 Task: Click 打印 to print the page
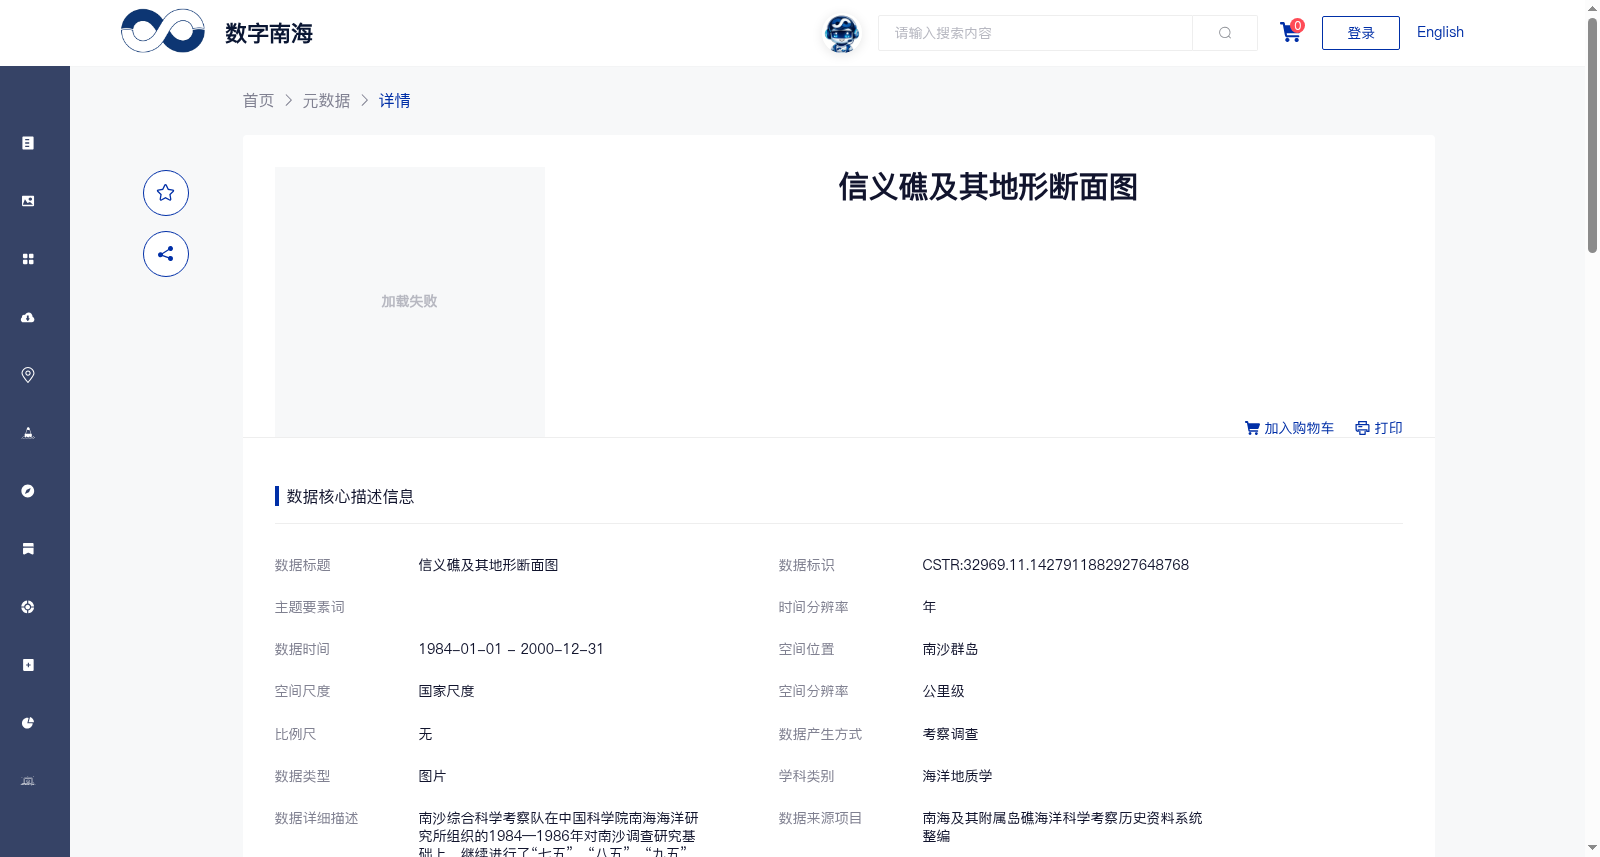coord(1388,428)
